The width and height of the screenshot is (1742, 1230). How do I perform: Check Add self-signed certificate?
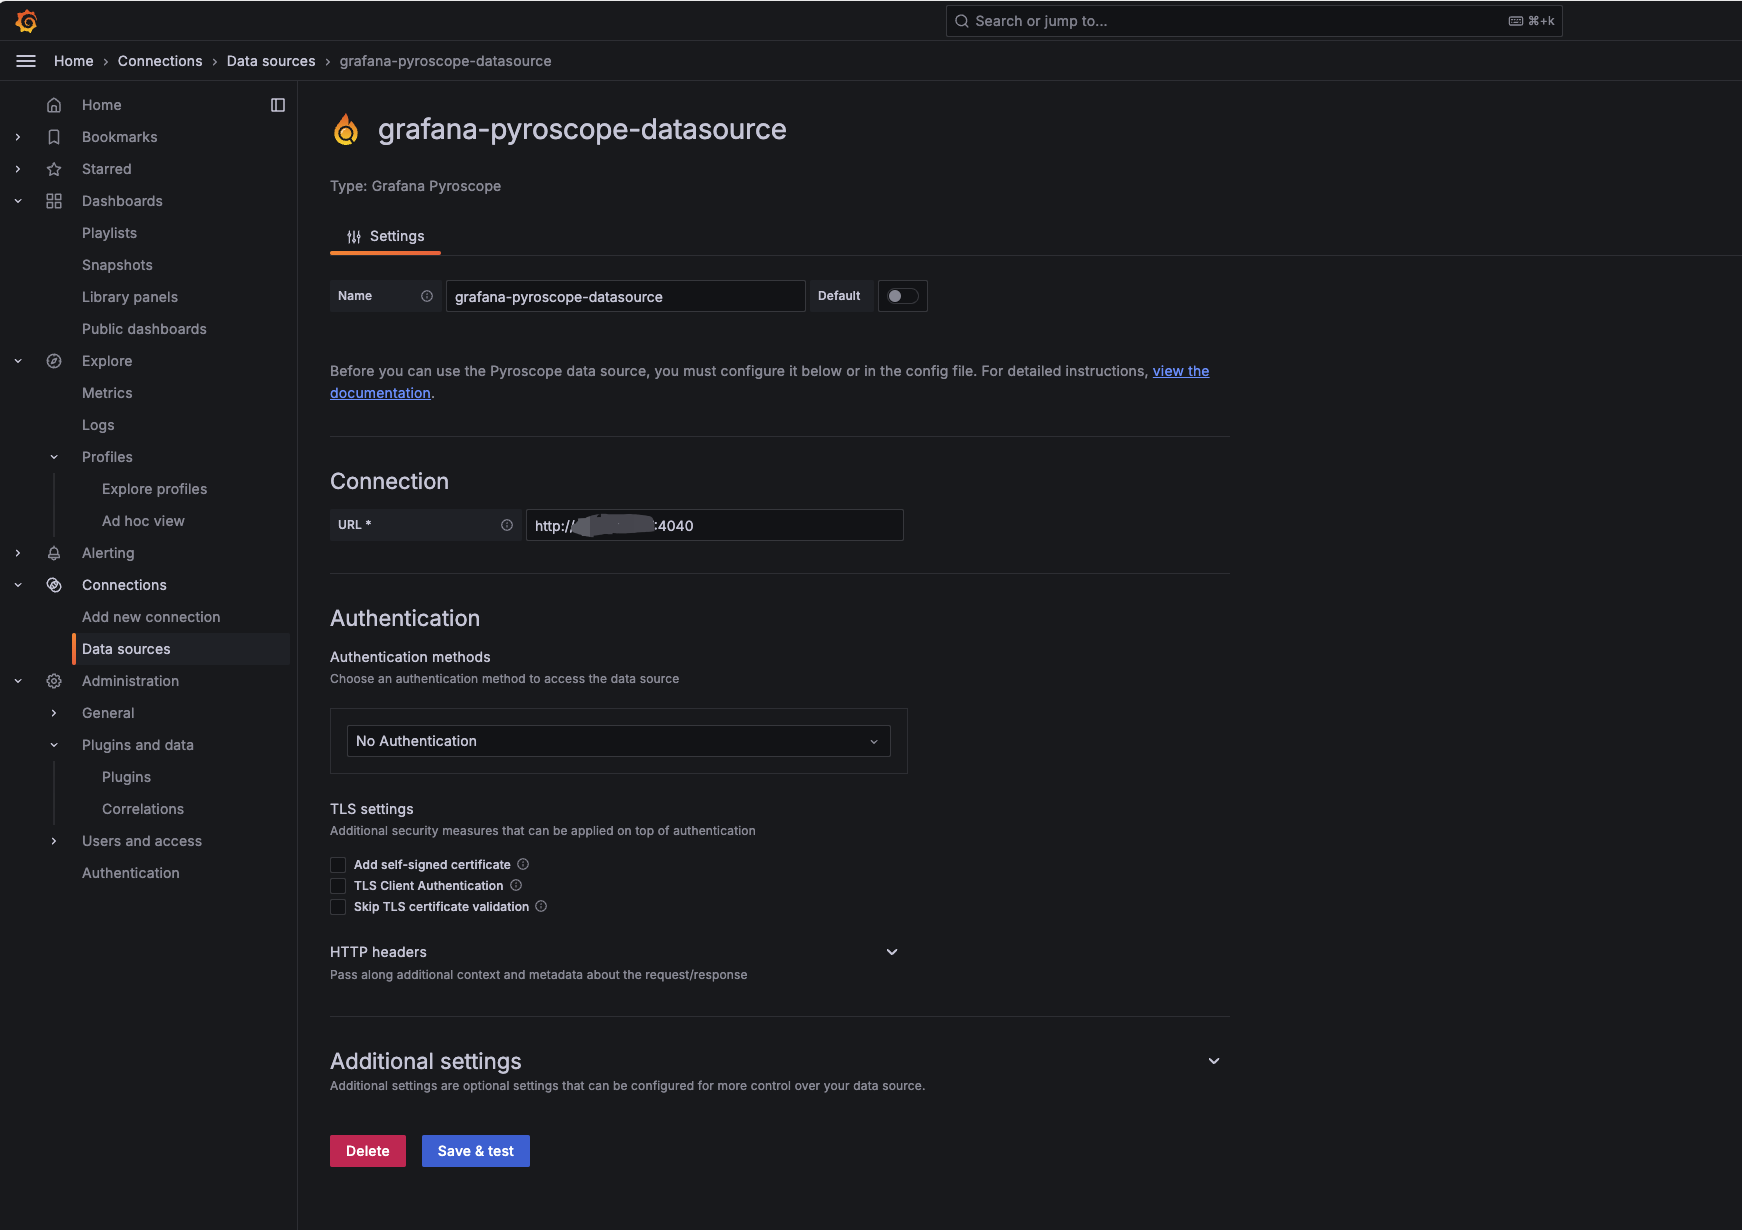click(x=338, y=864)
